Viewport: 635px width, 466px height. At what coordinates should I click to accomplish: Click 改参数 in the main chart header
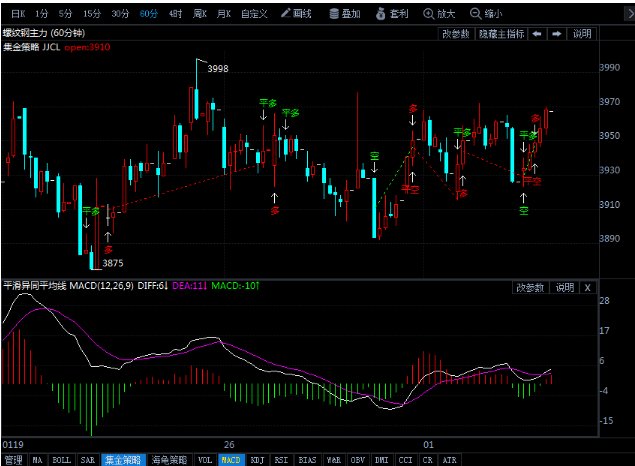click(x=456, y=33)
